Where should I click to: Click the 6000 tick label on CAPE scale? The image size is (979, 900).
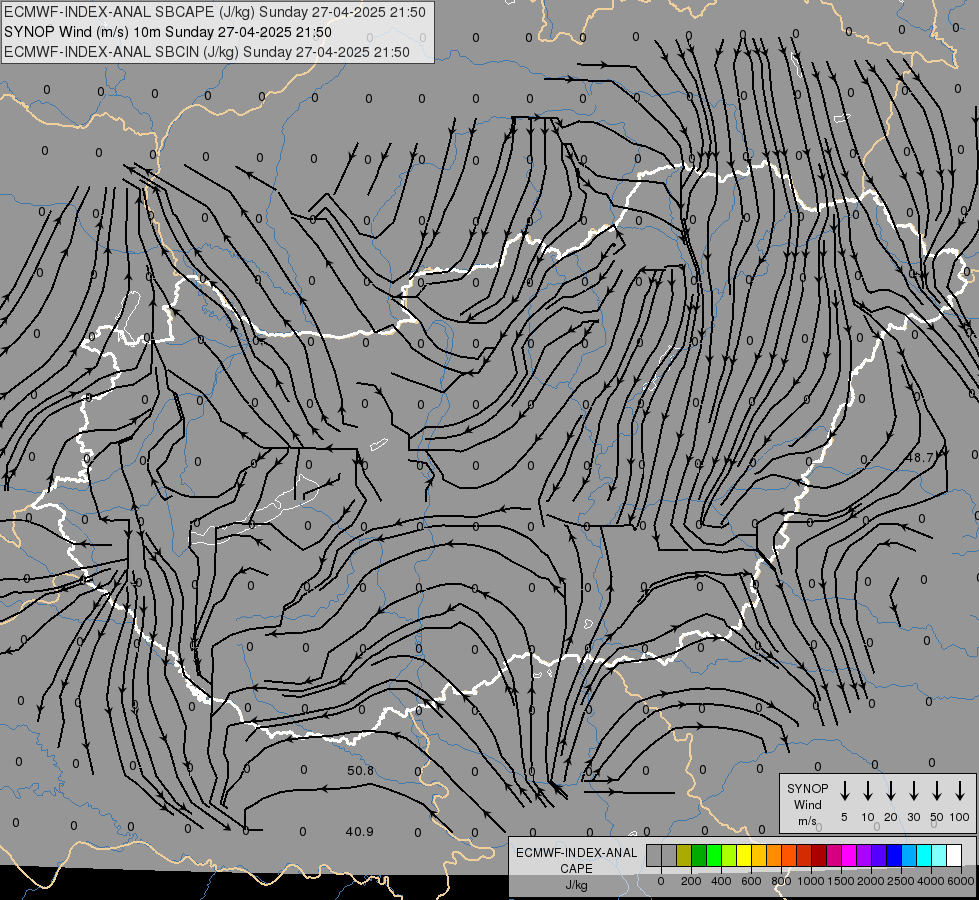pyautogui.click(x=961, y=881)
